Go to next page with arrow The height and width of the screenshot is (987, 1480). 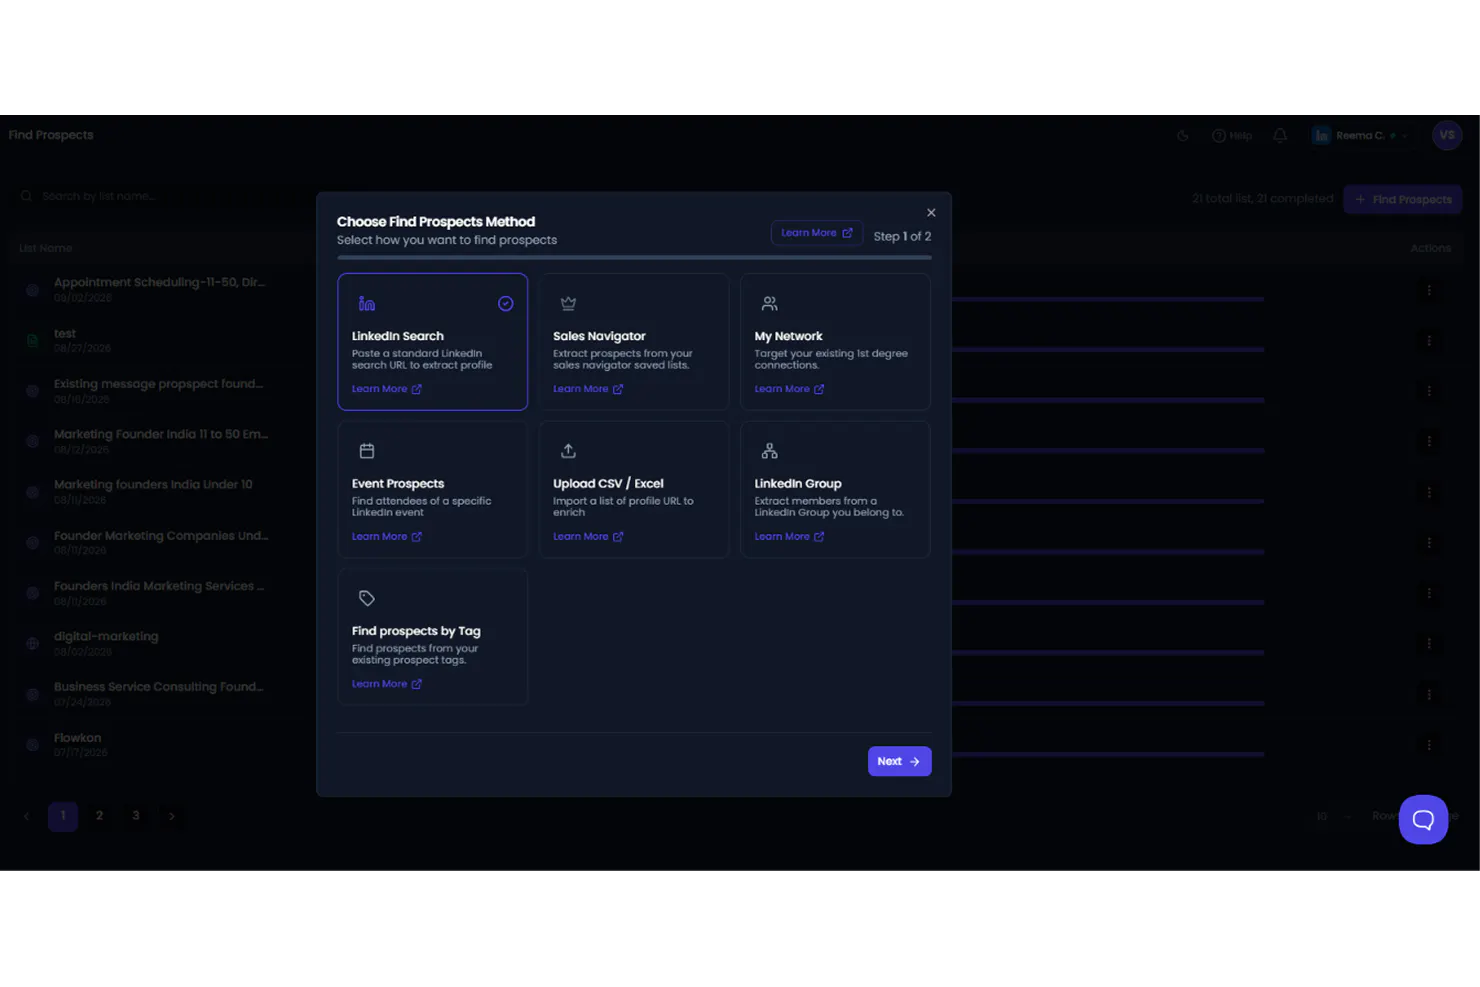pyautogui.click(x=172, y=816)
